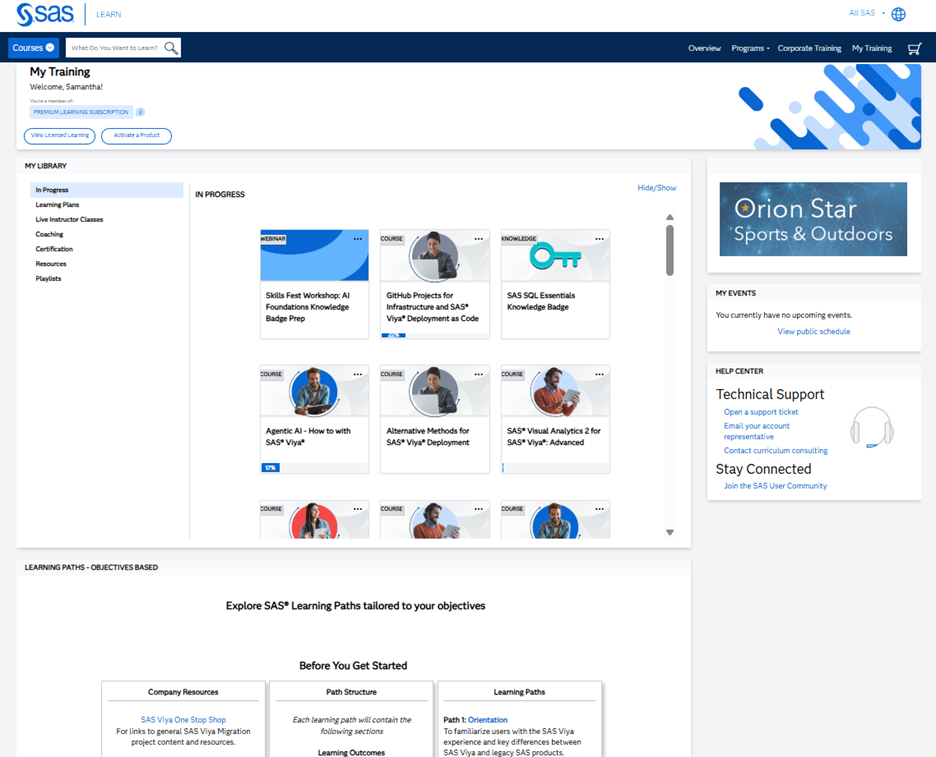Open the Courses dropdown
The height and width of the screenshot is (757, 936).
click(33, 48)
